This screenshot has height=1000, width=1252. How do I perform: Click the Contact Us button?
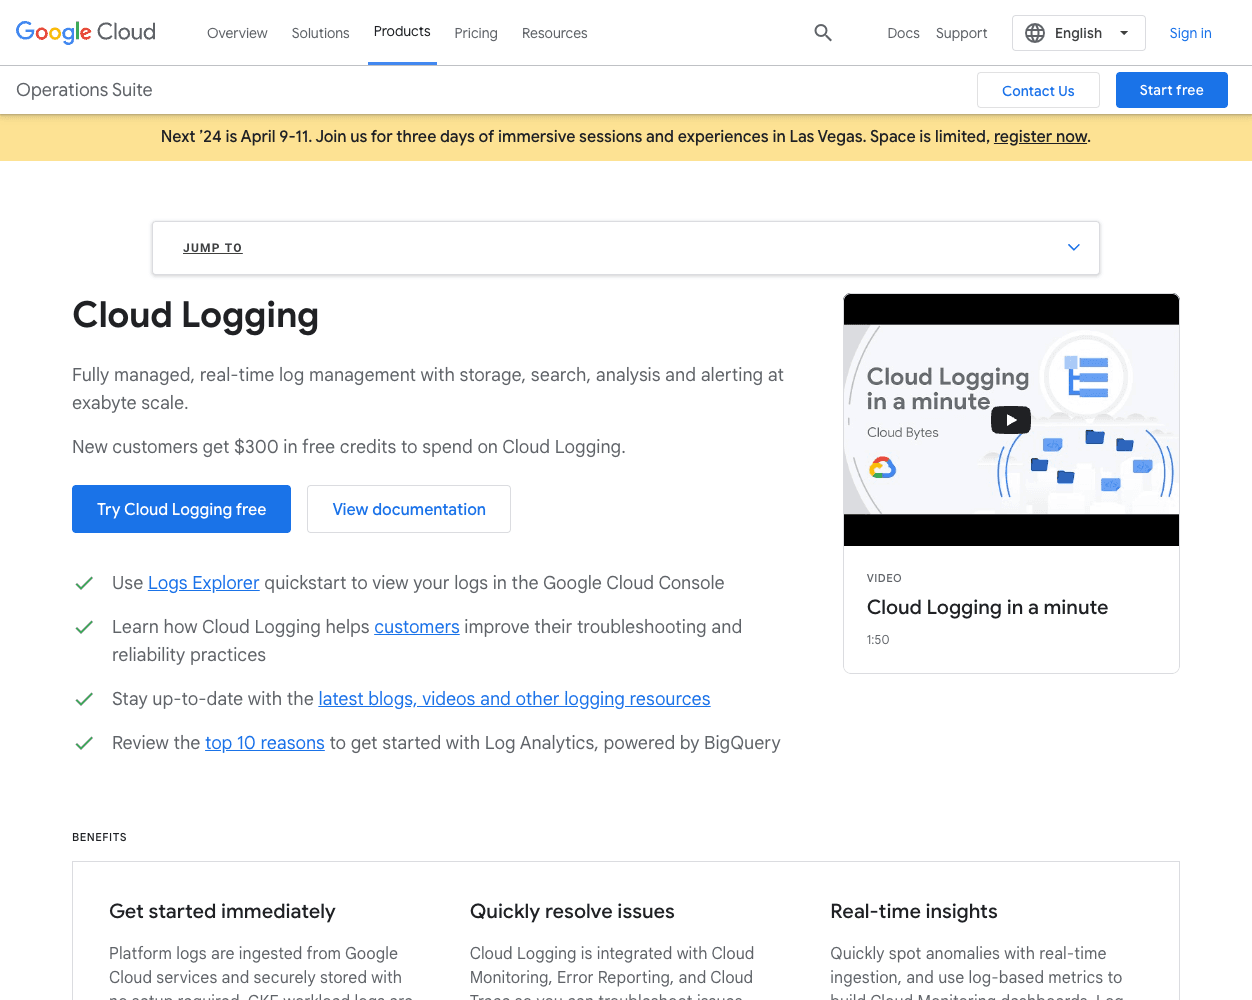pyautogui.click(x=1038, y=90)
